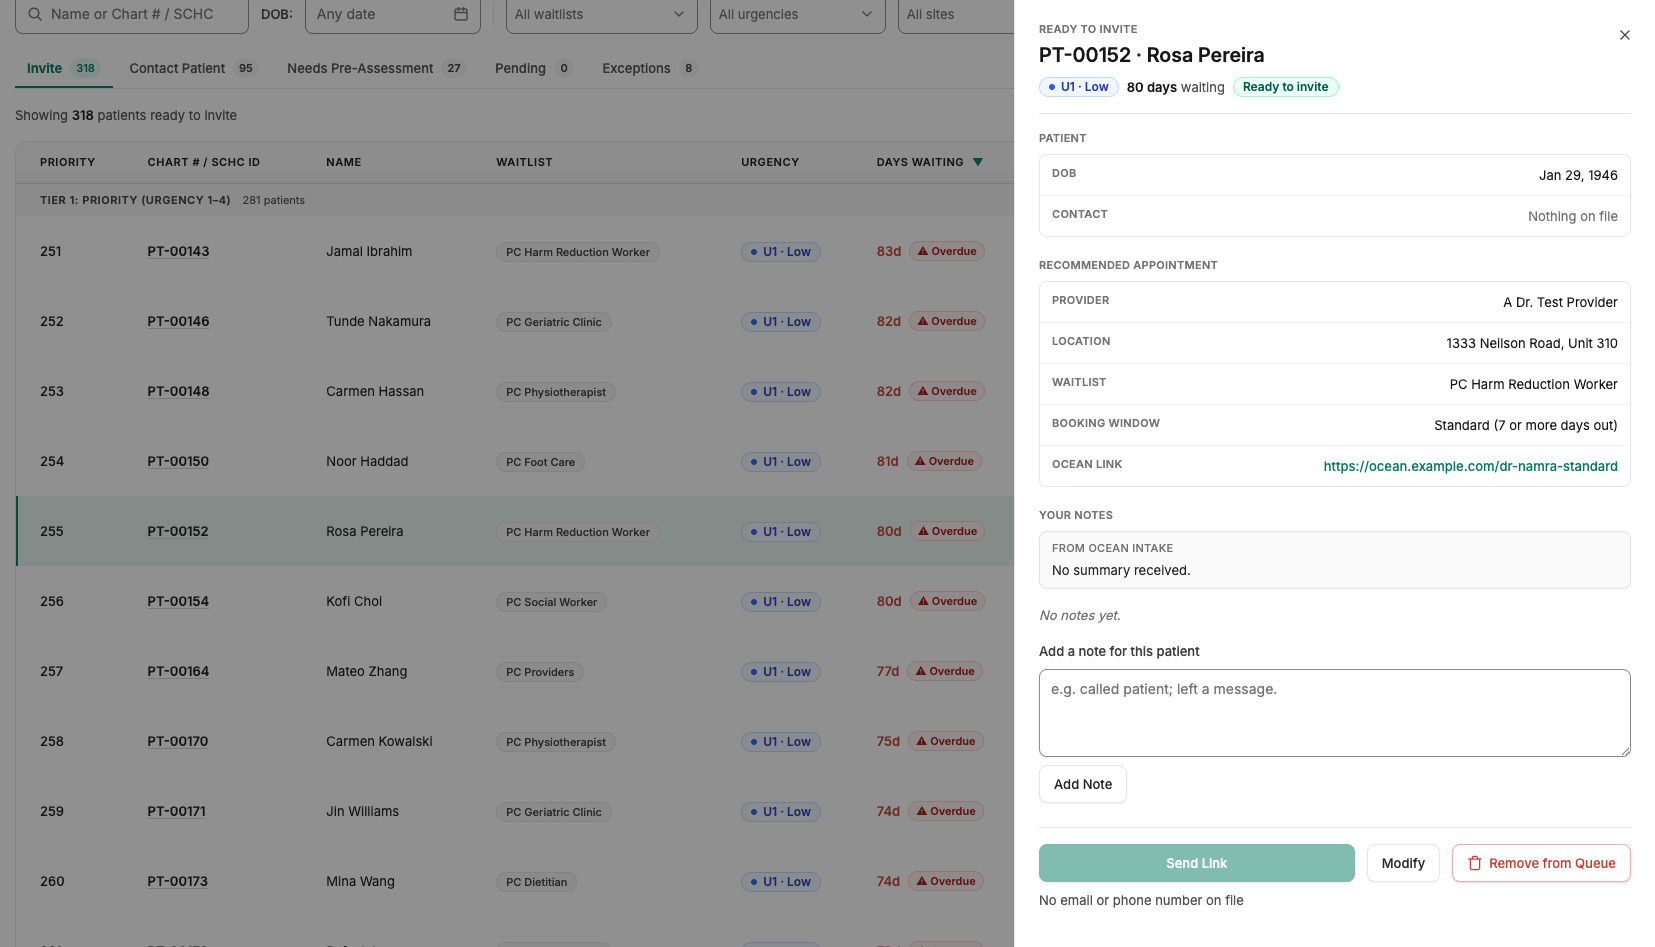Click PC Foot Care waitlist badge

tap(540, 462)
